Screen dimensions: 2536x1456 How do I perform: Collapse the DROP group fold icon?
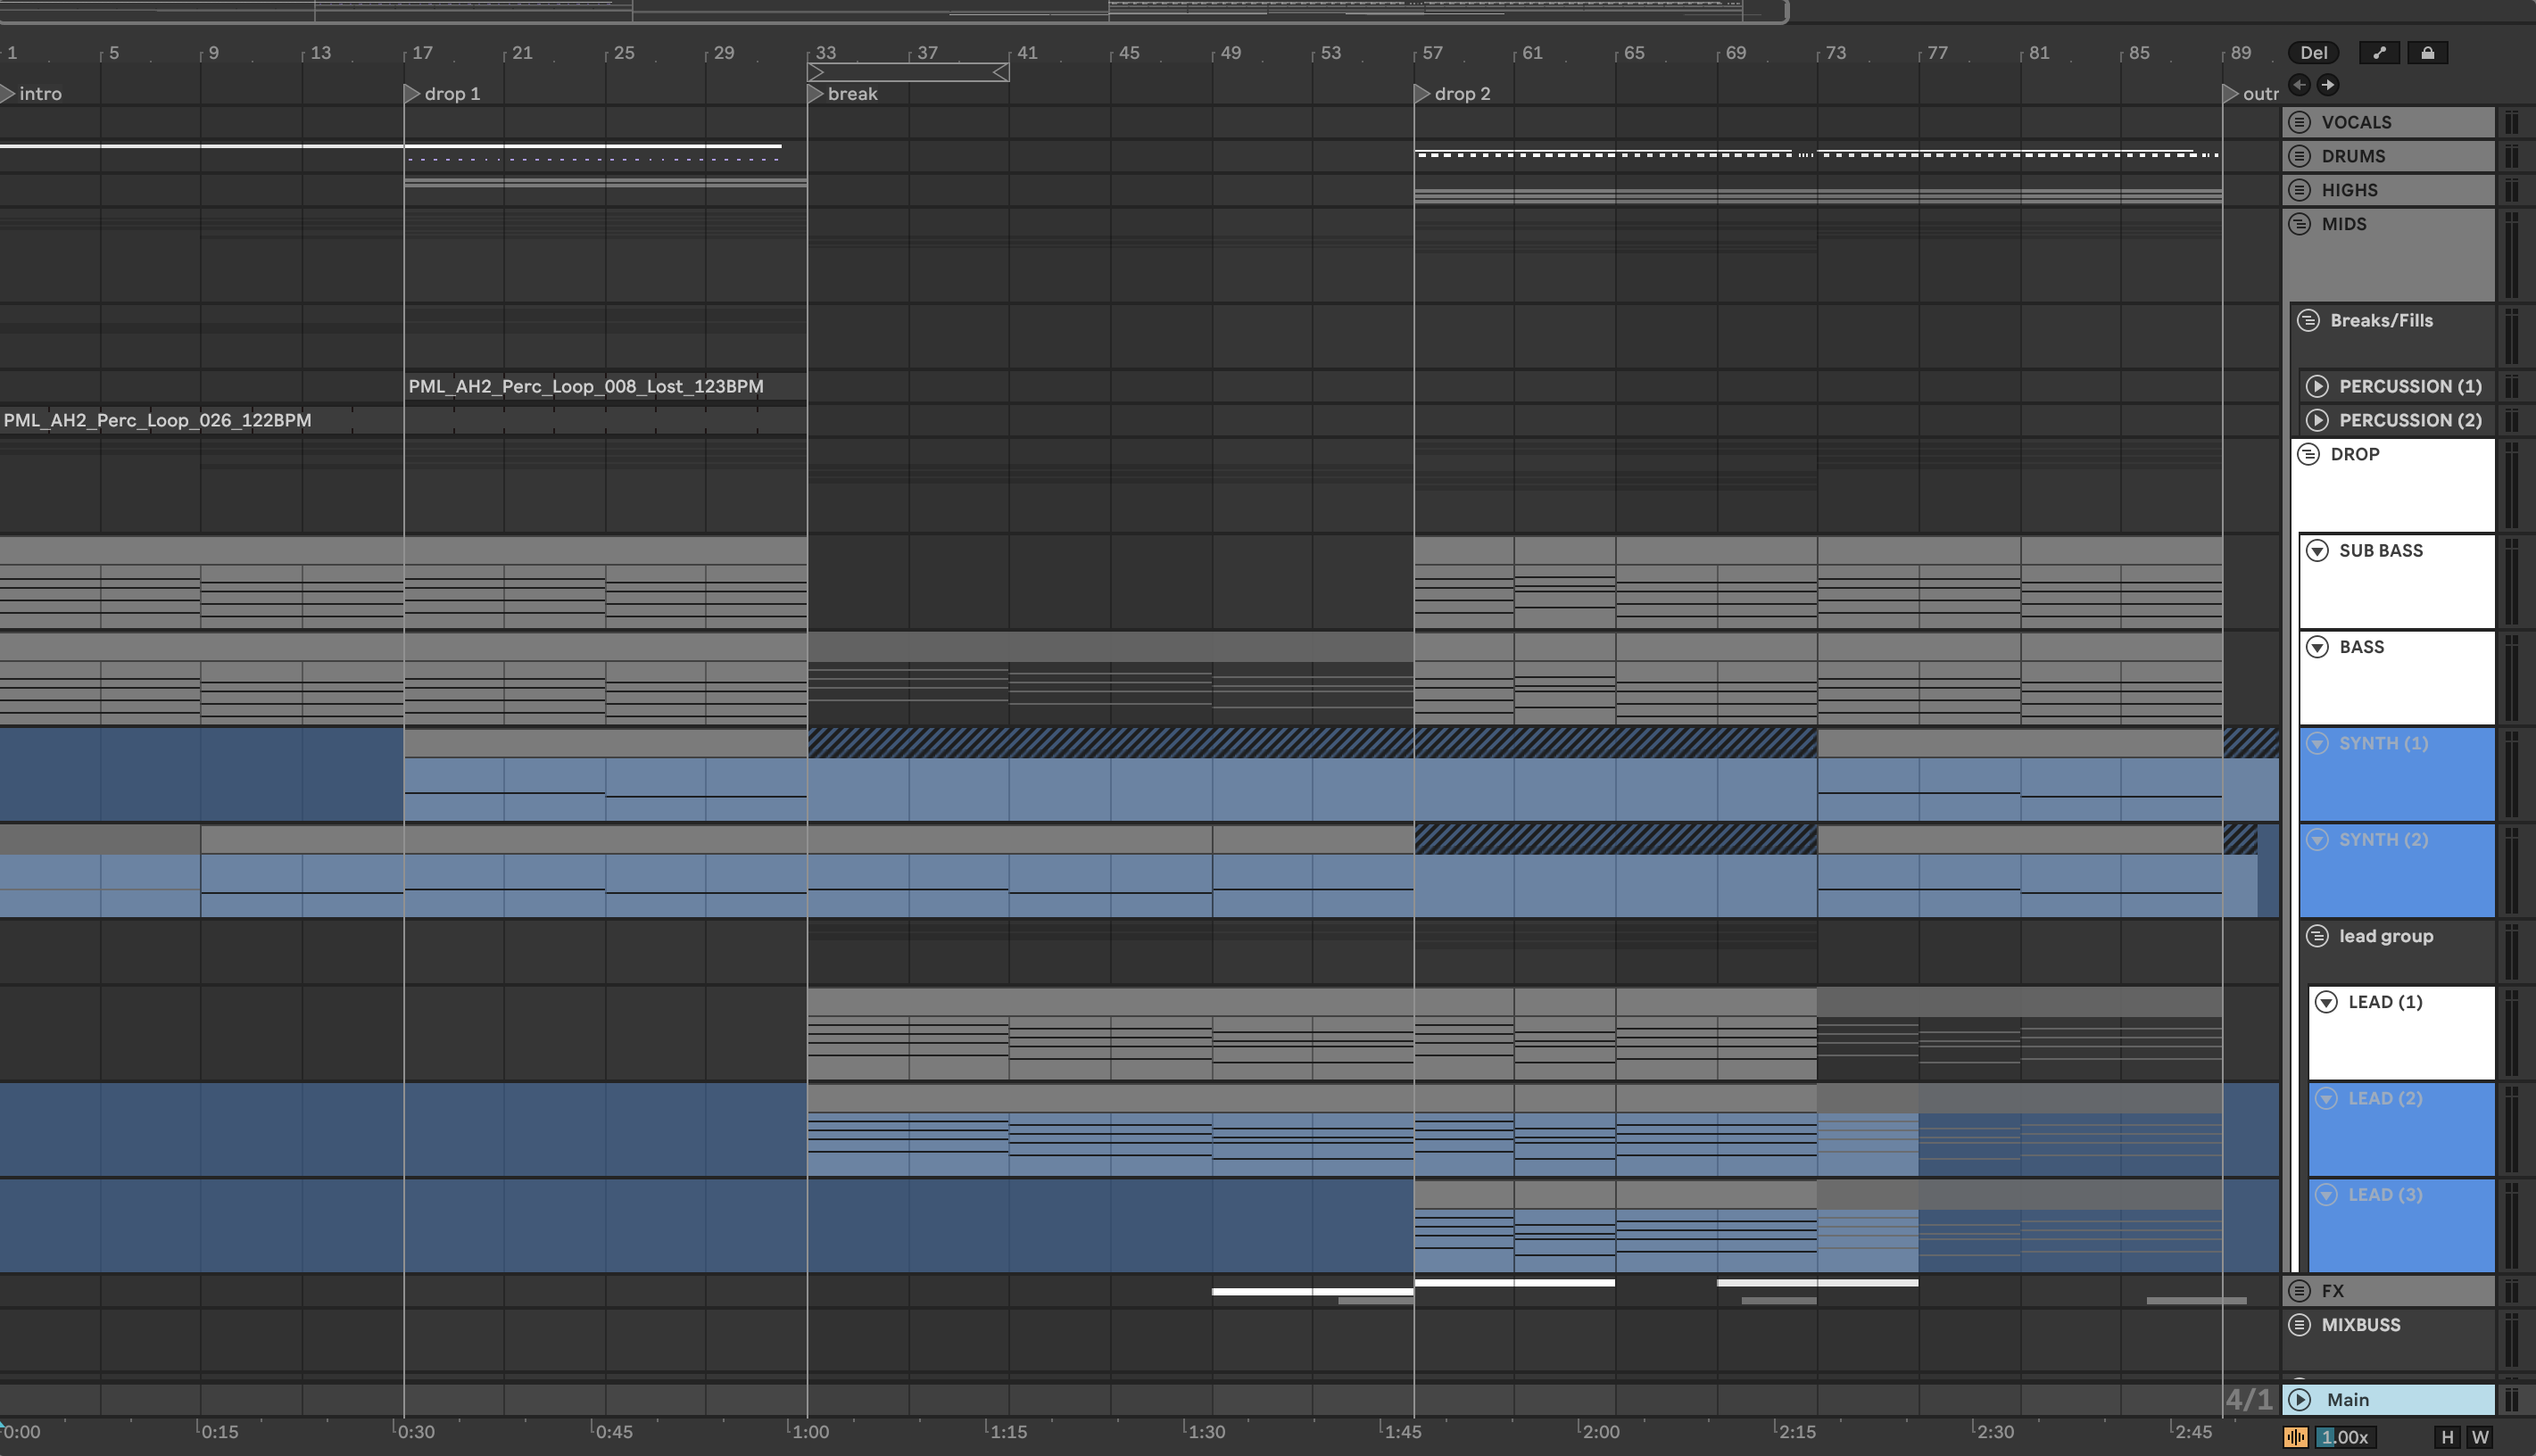tap(2308, 454)
